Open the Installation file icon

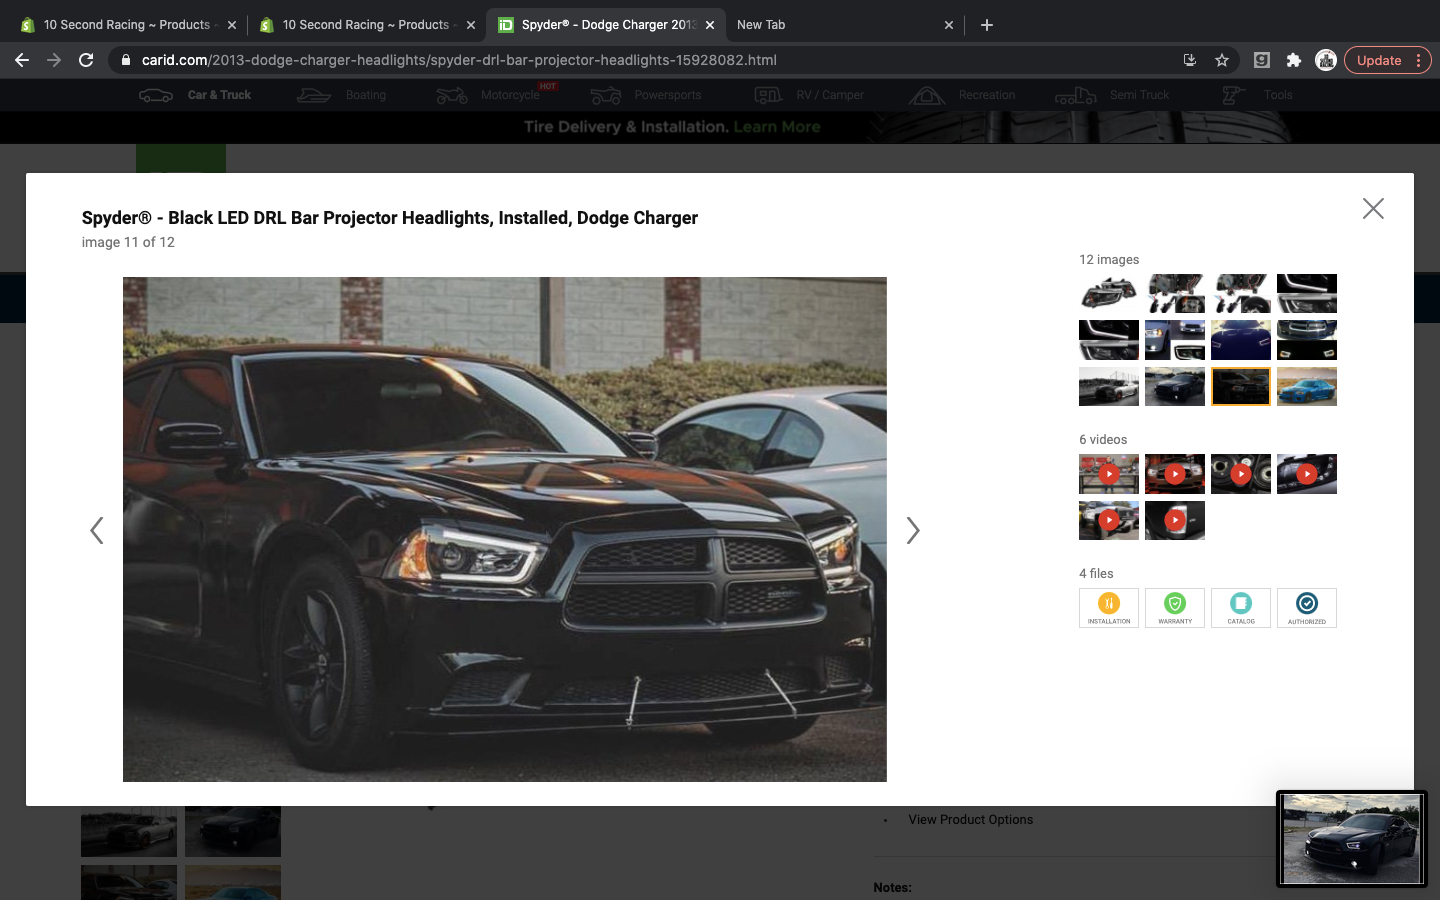[1108, 607]
